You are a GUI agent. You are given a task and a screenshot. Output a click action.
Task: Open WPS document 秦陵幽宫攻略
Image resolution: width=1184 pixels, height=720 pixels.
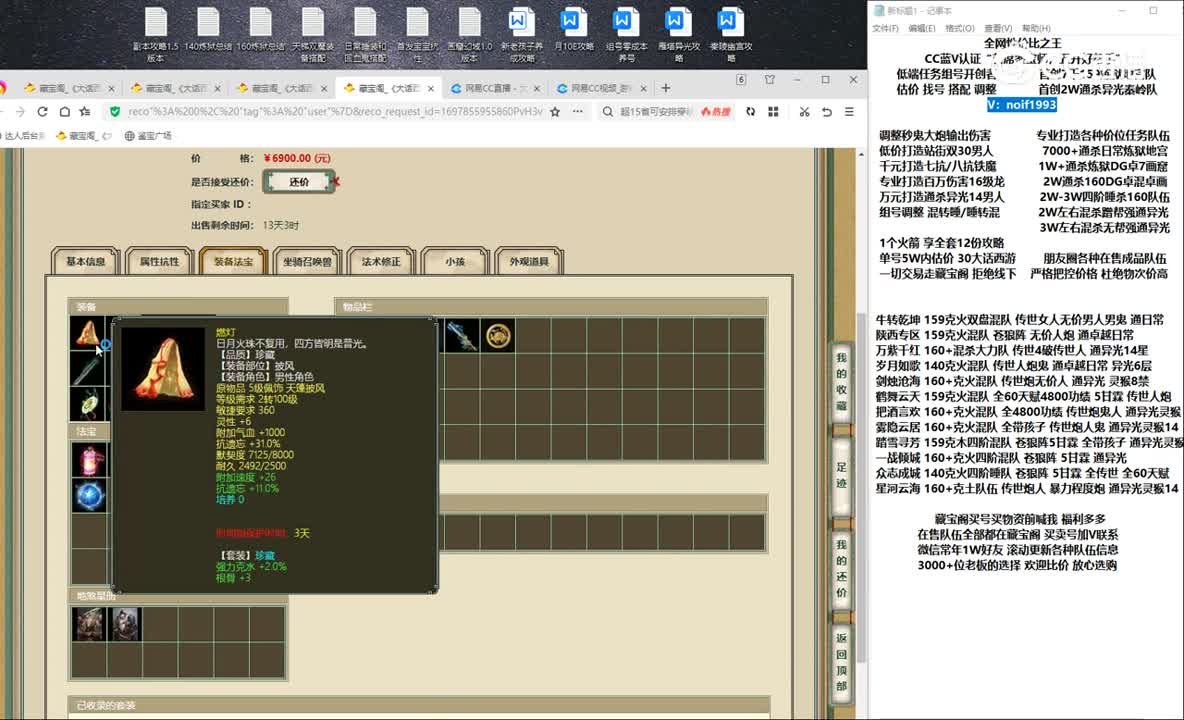(x=730, y=35)
